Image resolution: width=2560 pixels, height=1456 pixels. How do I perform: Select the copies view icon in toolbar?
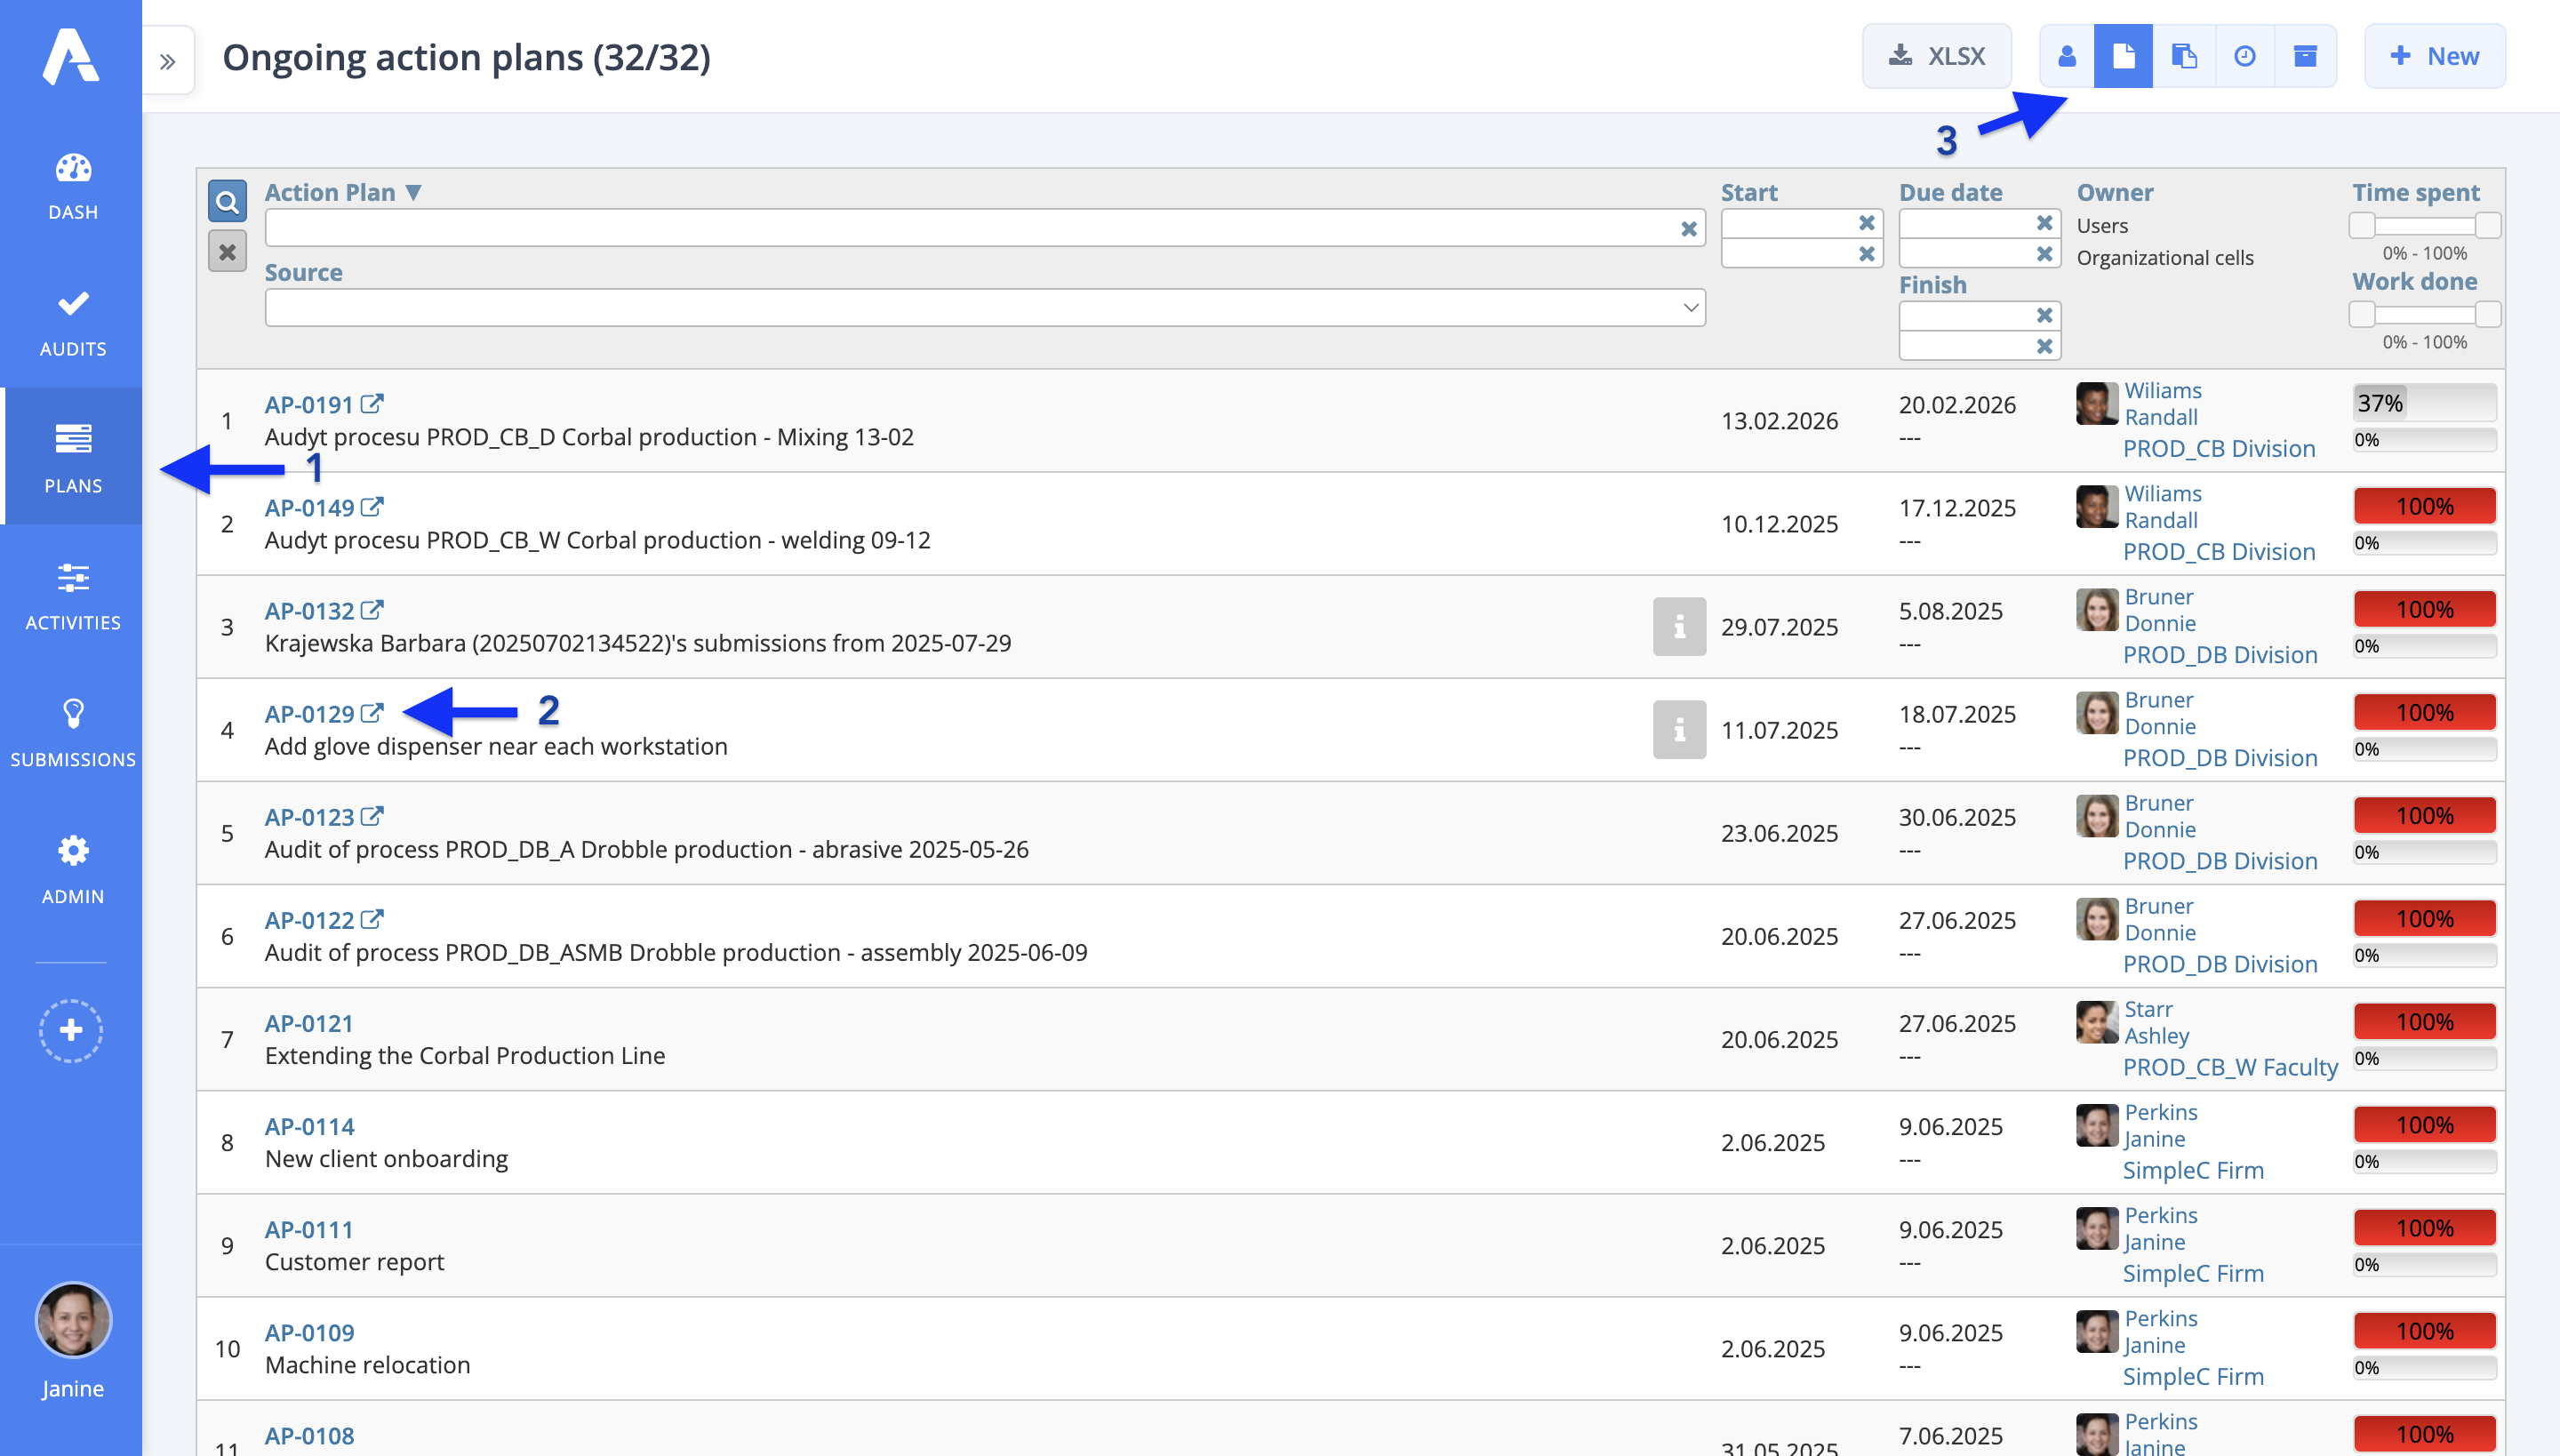pos(2185,56)
